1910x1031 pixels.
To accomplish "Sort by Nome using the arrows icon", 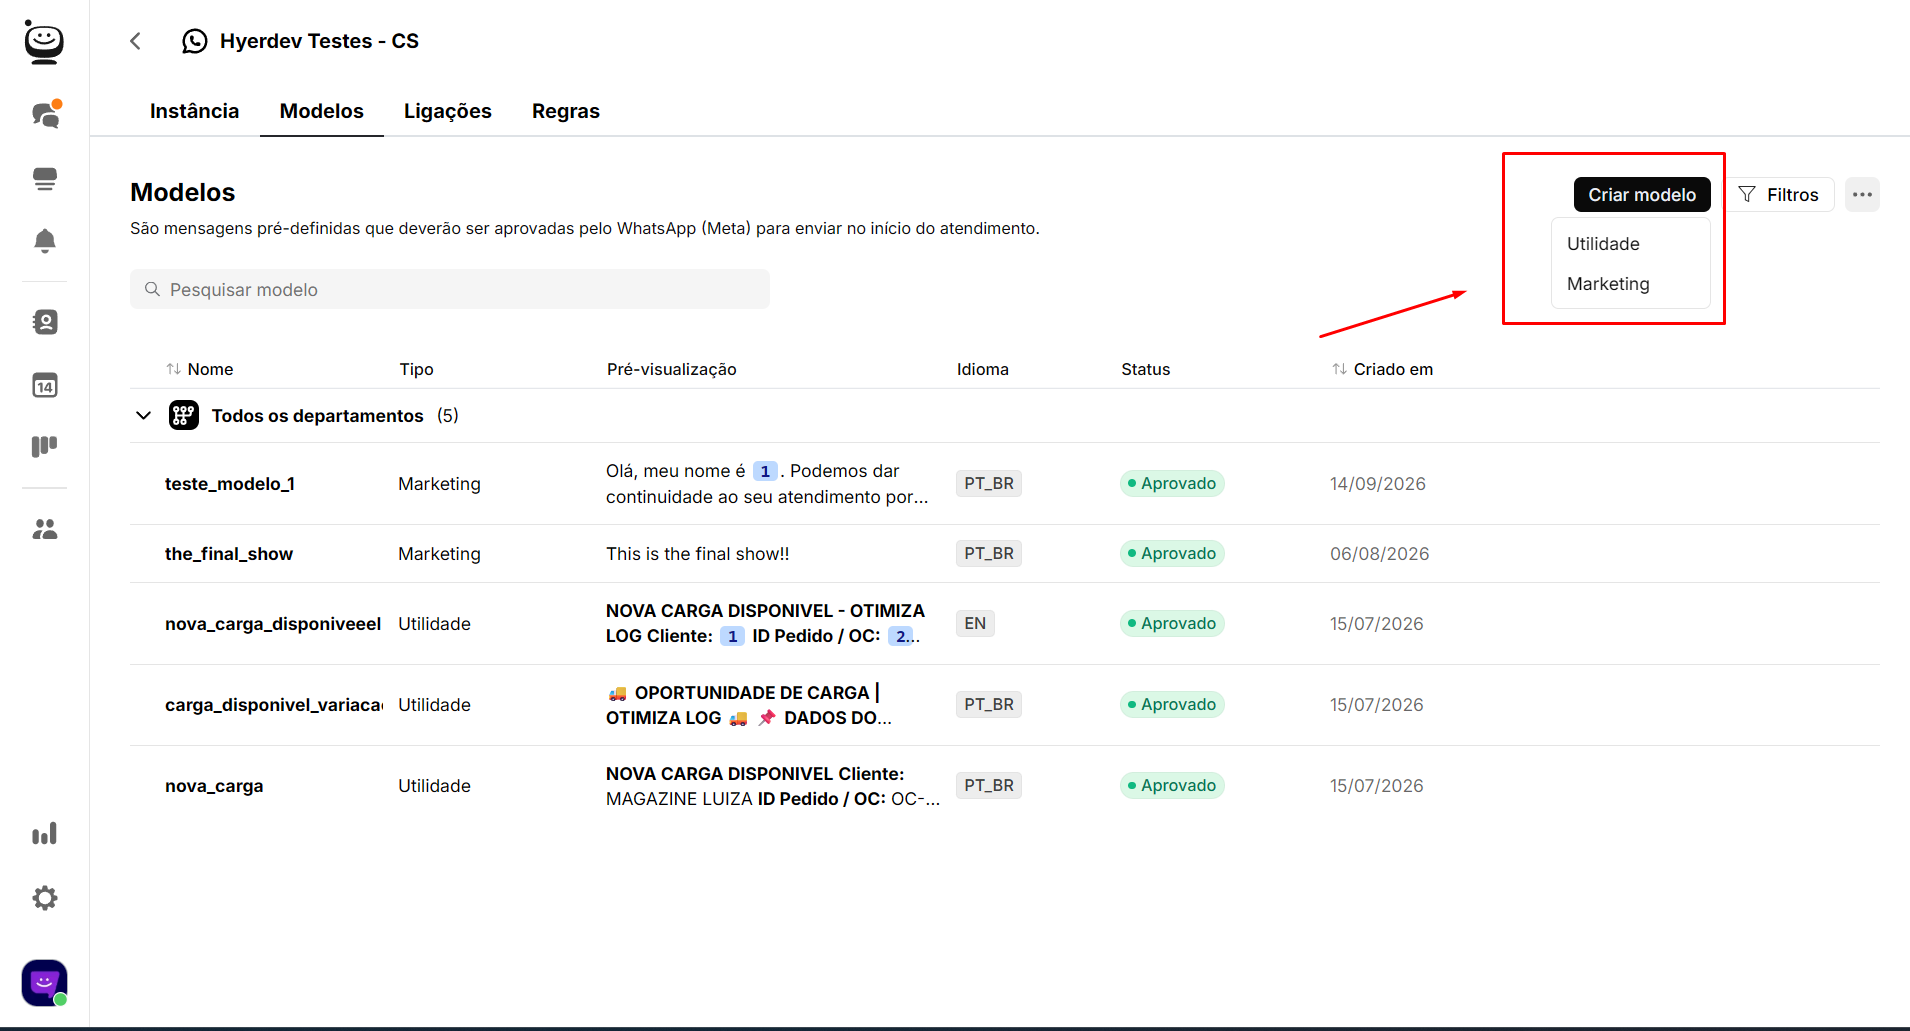I will pyautogui.click(x=174, y=369).
